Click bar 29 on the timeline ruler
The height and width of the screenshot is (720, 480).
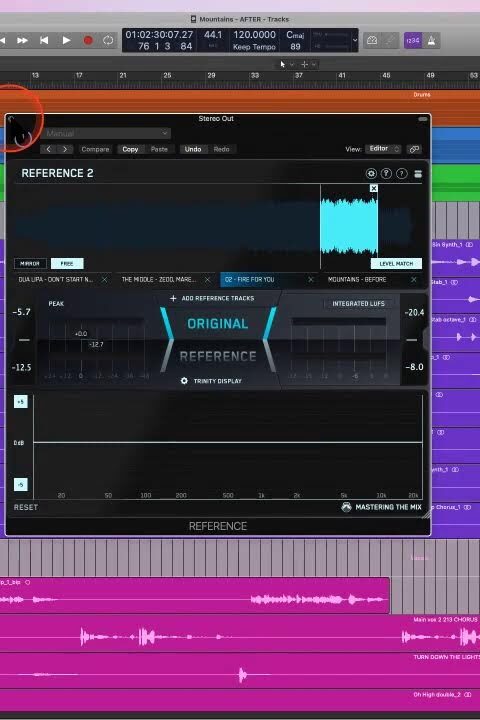tap(211, 75)
